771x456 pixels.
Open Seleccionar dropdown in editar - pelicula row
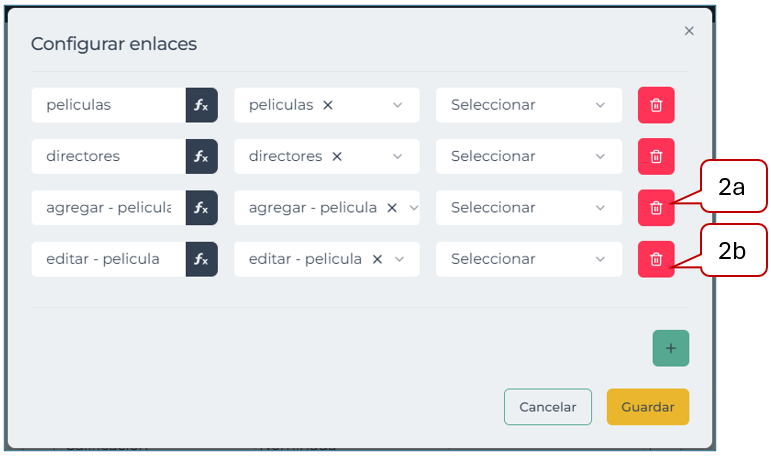527,259
